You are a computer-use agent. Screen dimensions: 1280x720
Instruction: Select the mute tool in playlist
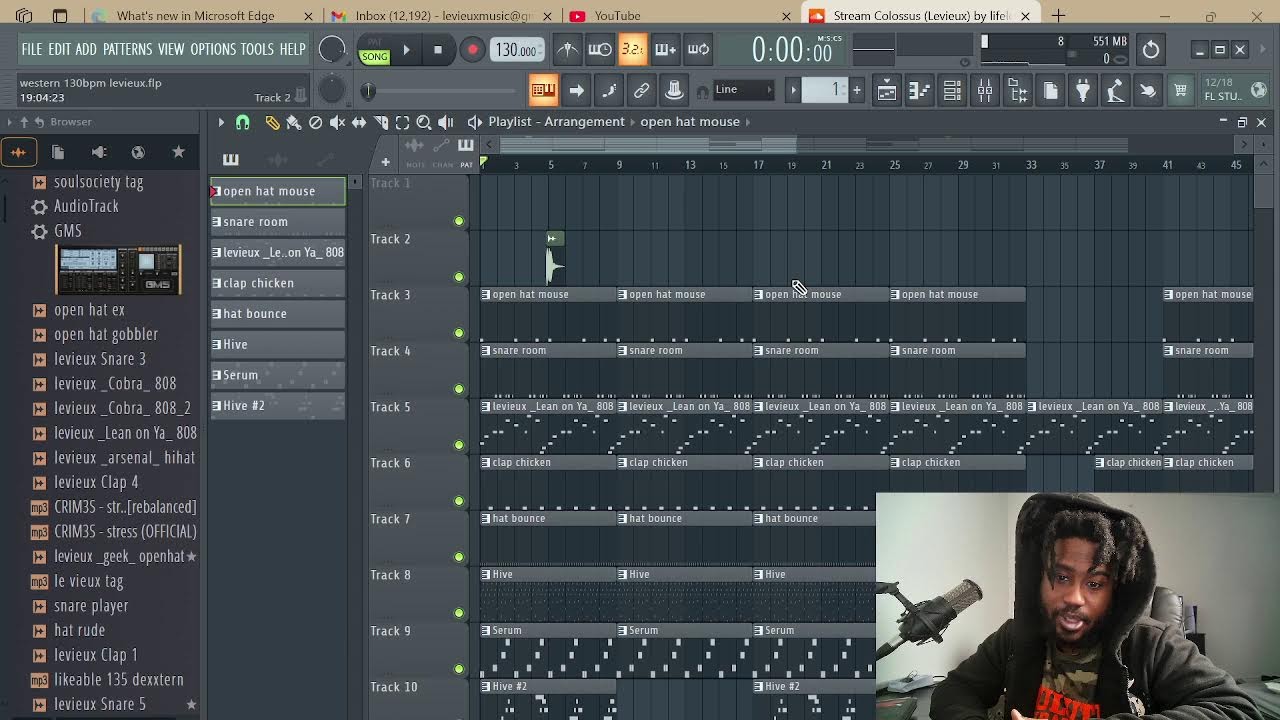pos(337,122)
